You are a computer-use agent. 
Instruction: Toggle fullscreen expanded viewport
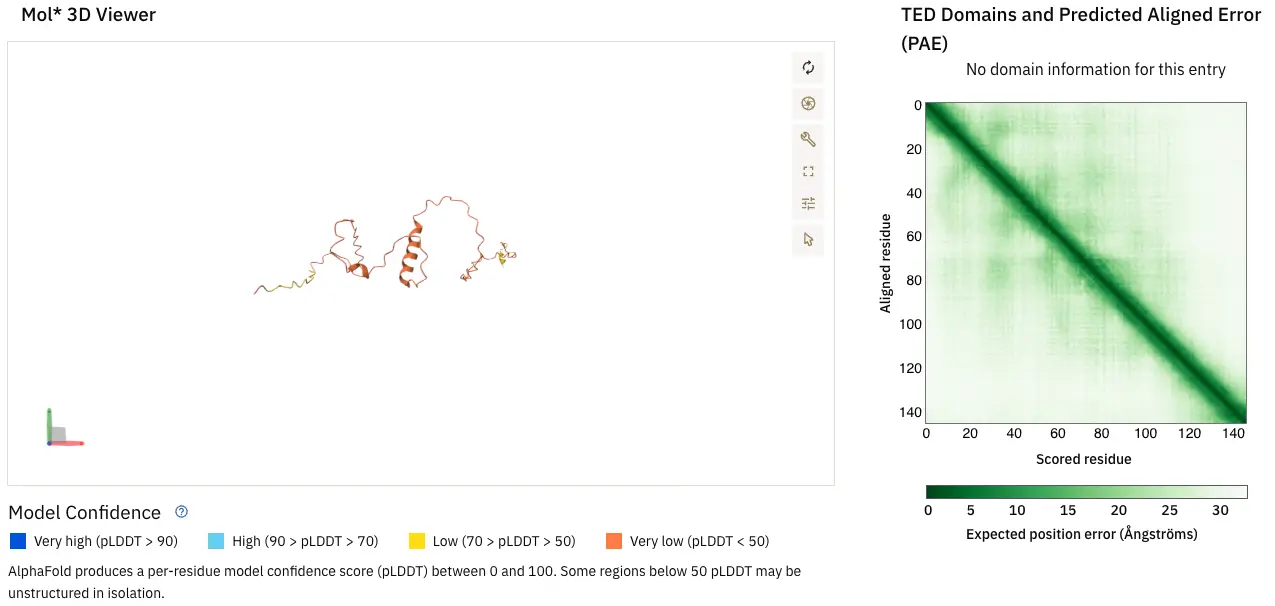(808, 171)
